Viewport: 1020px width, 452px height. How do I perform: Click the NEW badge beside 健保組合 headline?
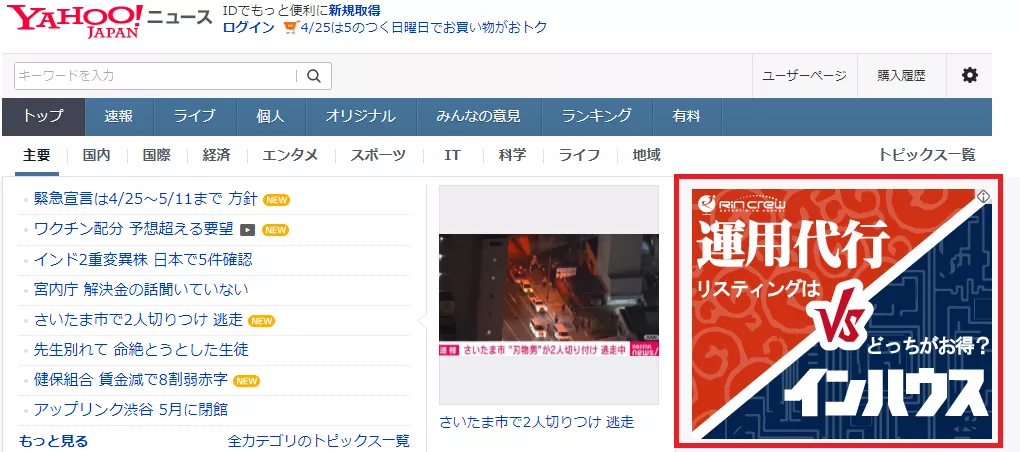[x=246, y=380]
